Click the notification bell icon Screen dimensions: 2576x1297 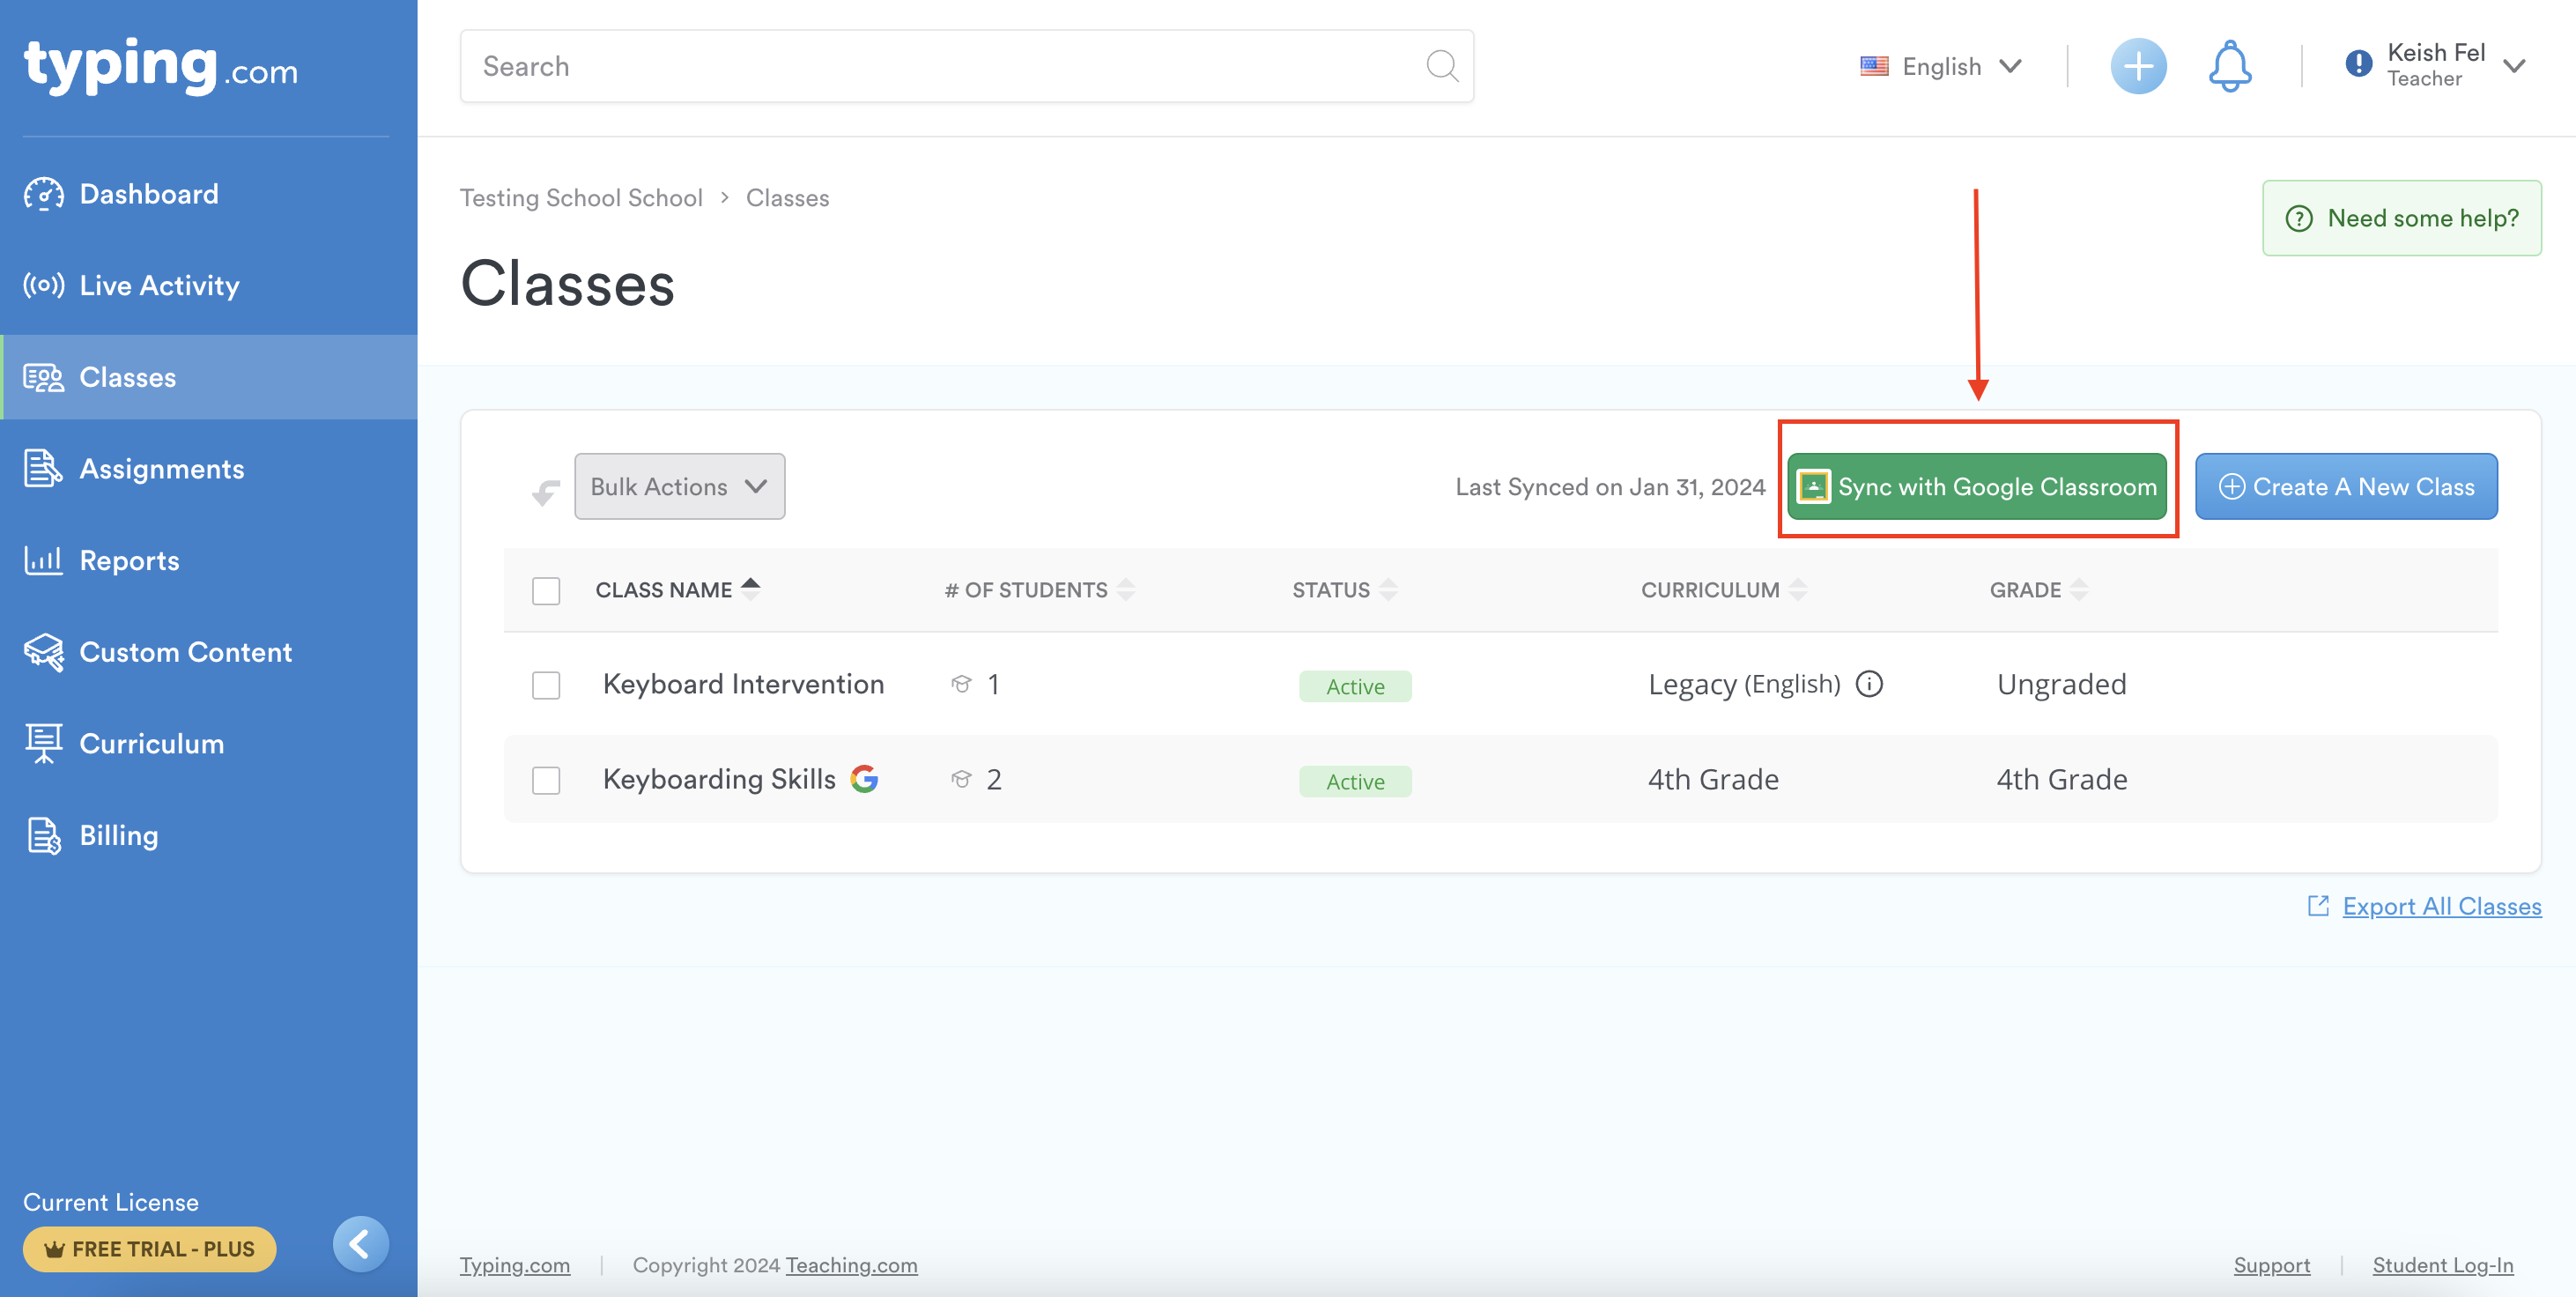(2229, 67)
